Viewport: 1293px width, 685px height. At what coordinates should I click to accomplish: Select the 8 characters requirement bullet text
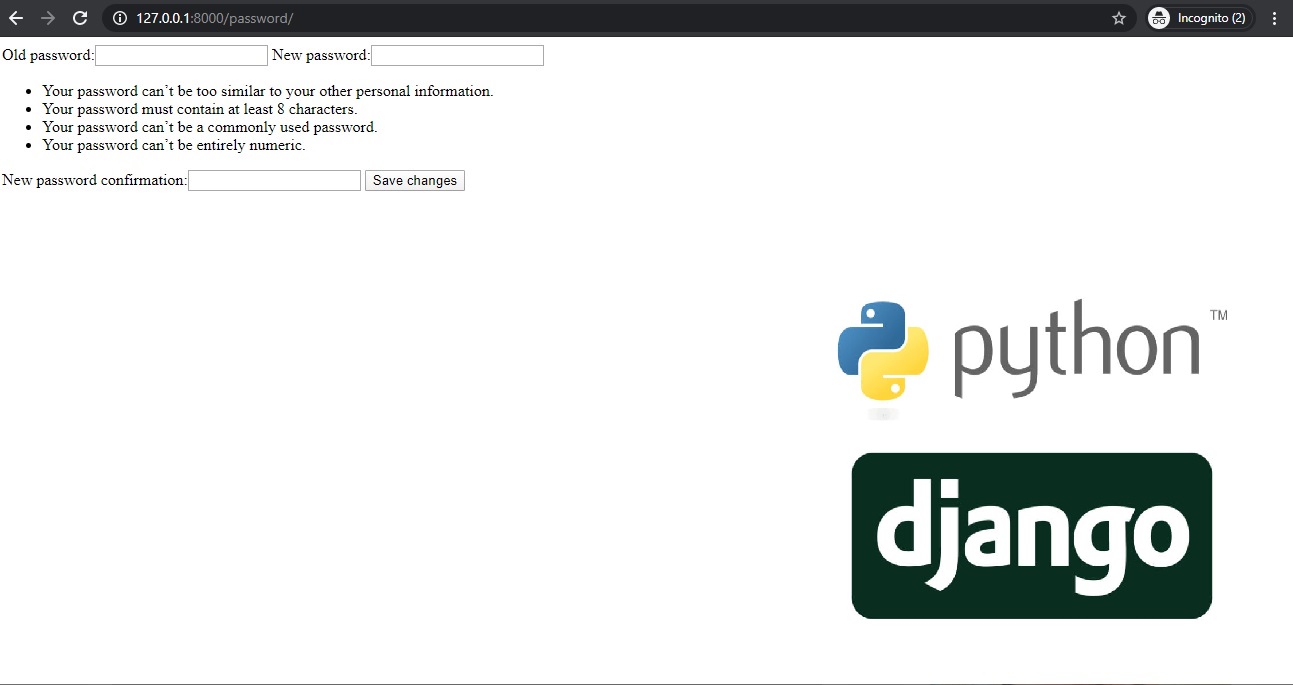[x=199, y=109]
